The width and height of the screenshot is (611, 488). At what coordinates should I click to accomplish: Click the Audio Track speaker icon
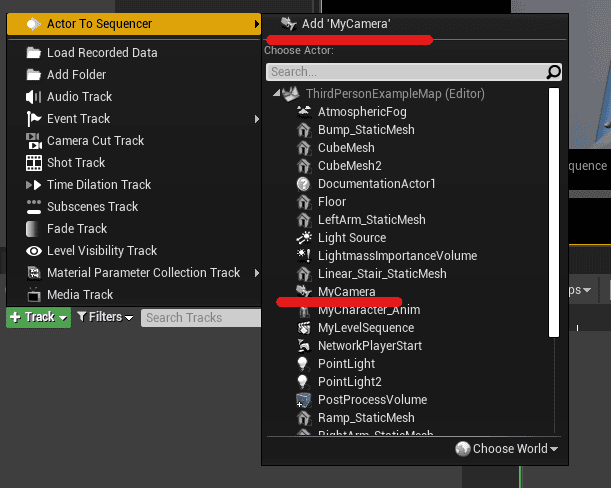(33, 97)
